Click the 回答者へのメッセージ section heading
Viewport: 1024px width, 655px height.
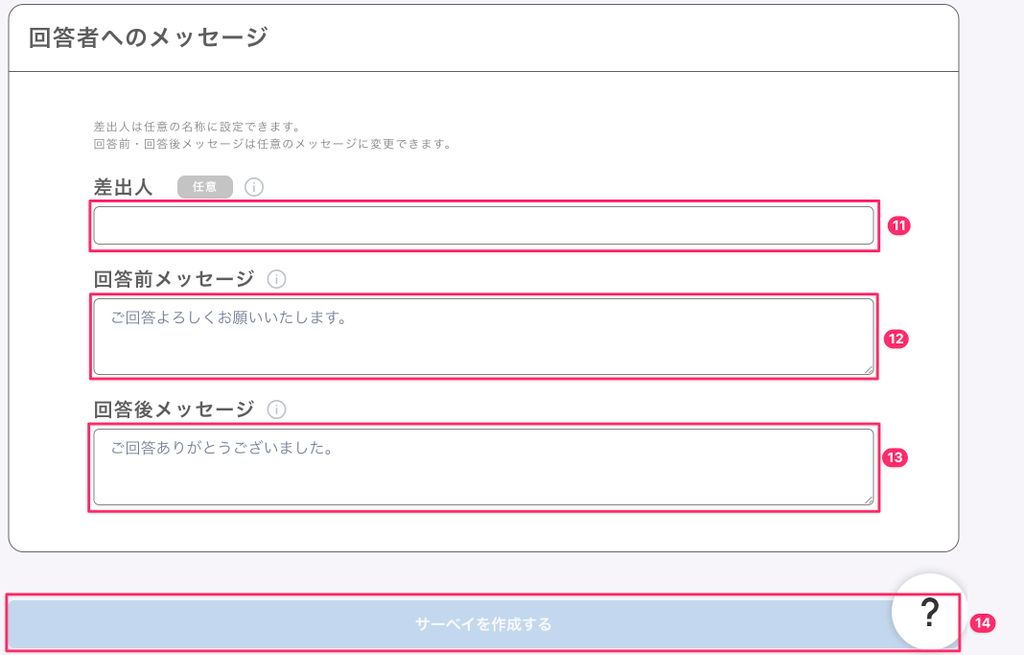coord(149,38)
